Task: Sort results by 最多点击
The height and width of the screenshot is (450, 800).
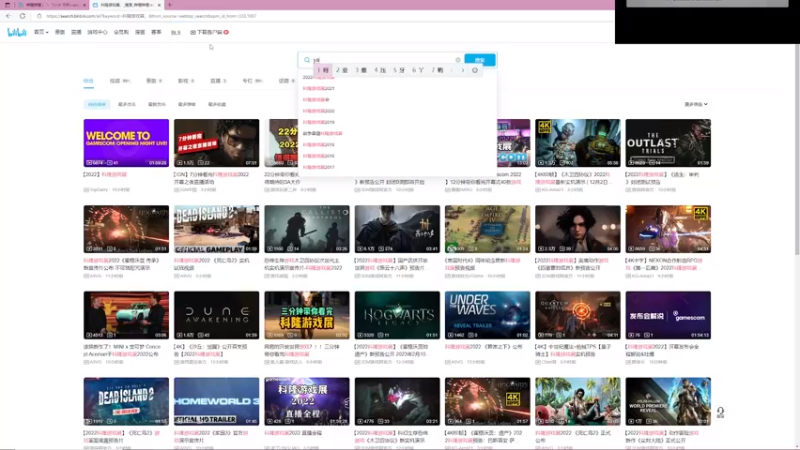Action: click(x=127, y=104)
